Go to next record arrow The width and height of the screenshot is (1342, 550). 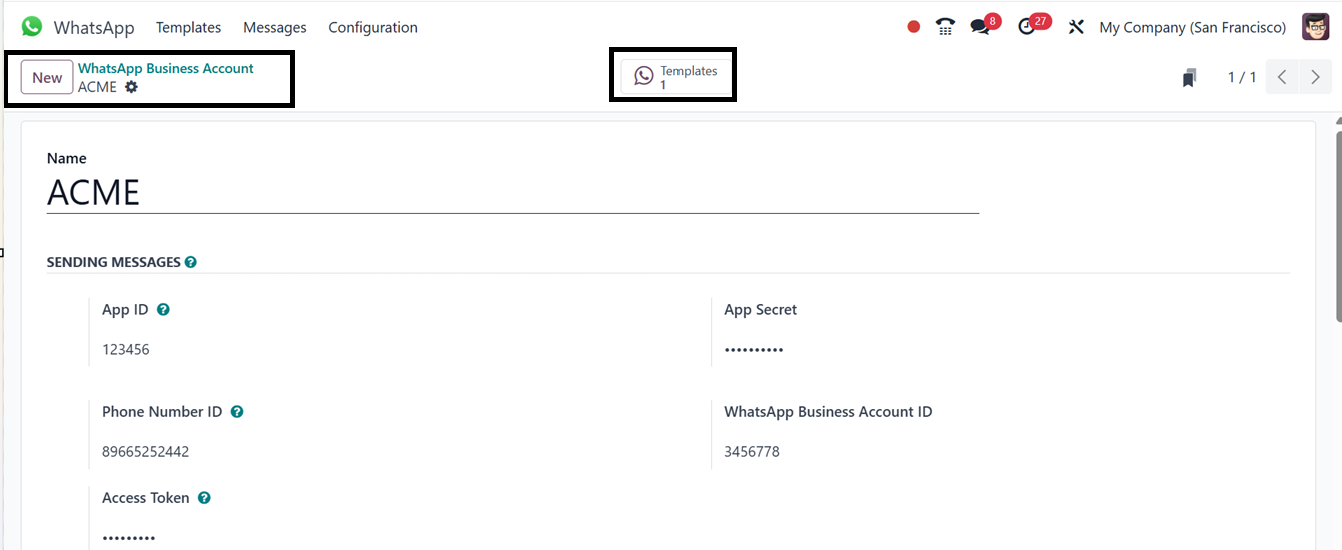tap(1315, 77)
